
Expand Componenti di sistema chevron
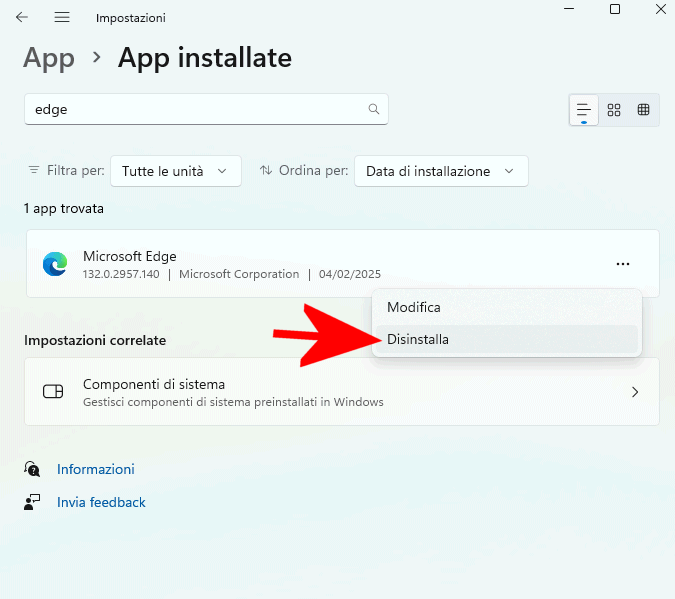635,392
